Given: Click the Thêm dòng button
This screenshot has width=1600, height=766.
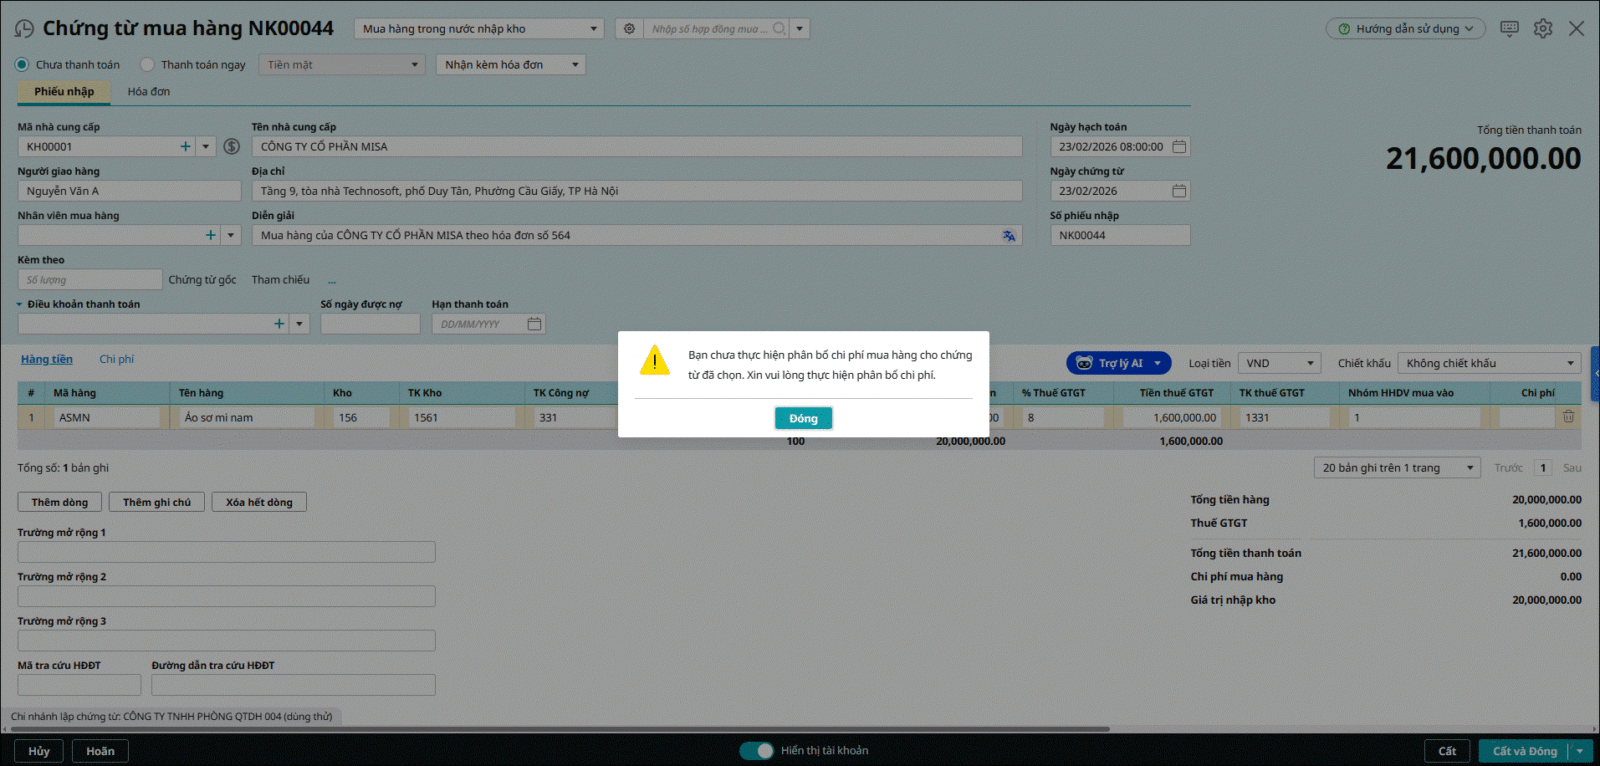Looking at the screenshot, I should [59, 502].
